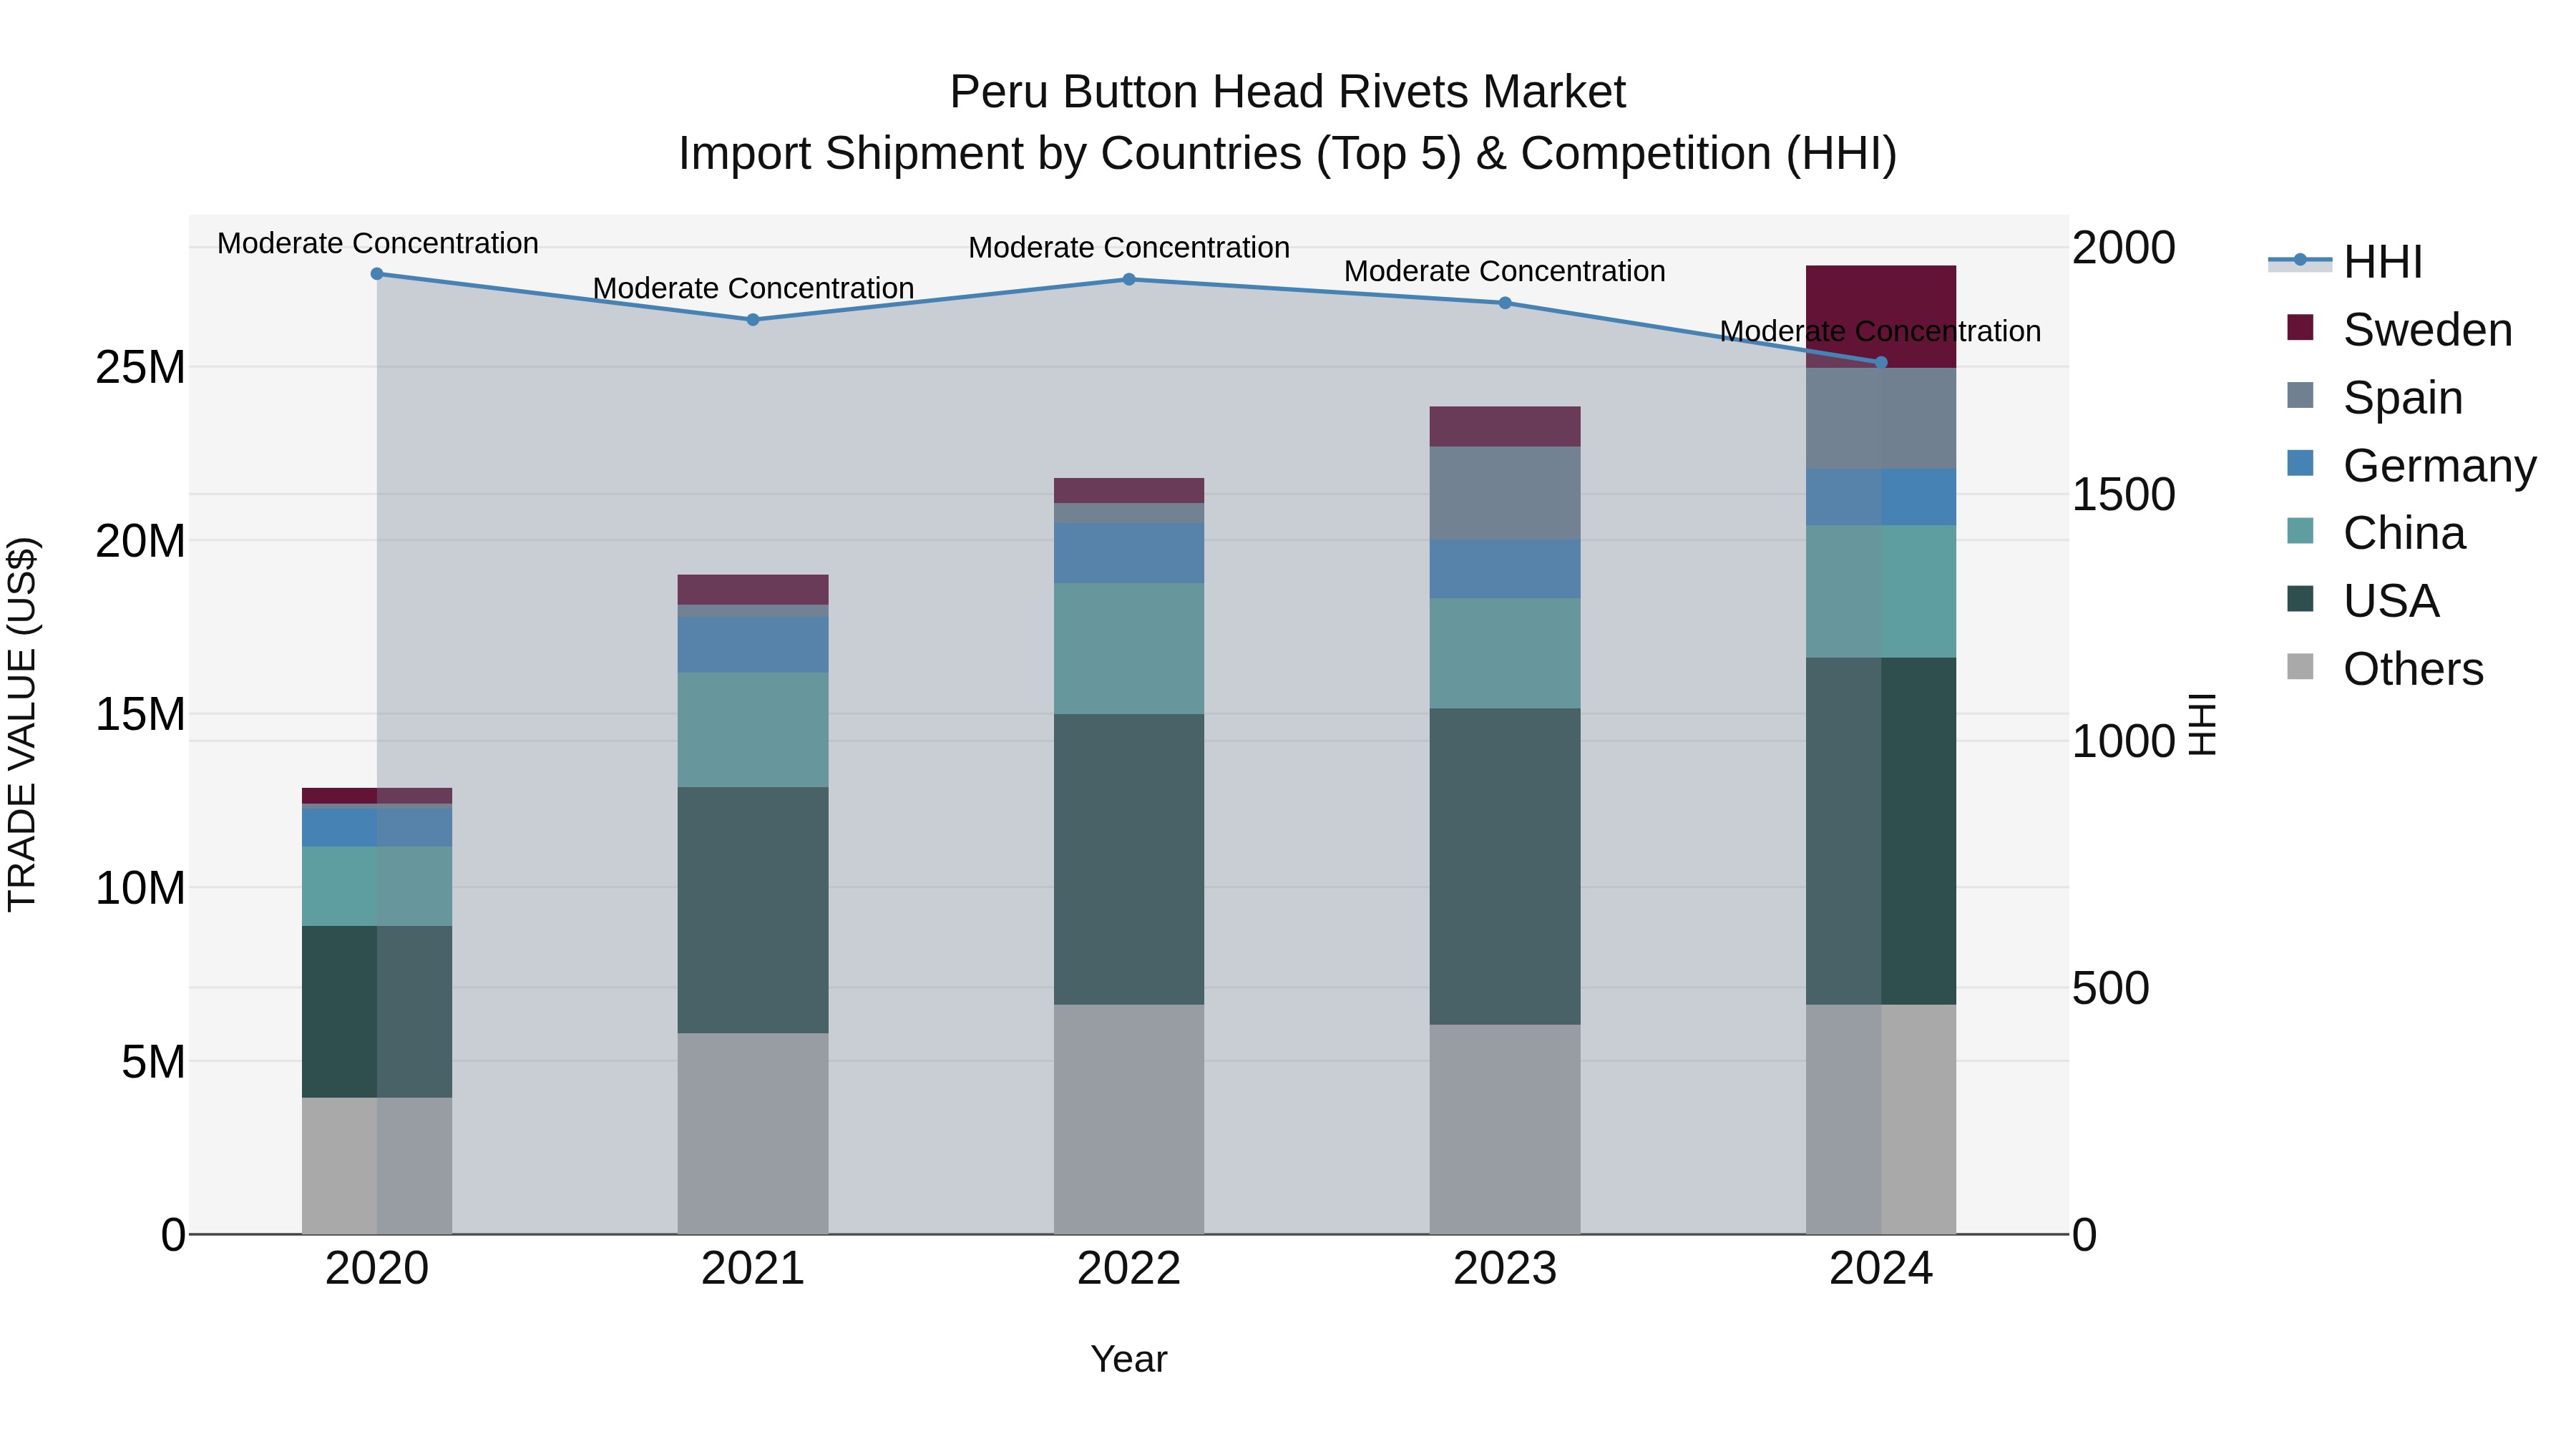Screen dimensions: 2576x1449
Task: Select the China segment of the 2024 bar
Action: pos(1881,591)
